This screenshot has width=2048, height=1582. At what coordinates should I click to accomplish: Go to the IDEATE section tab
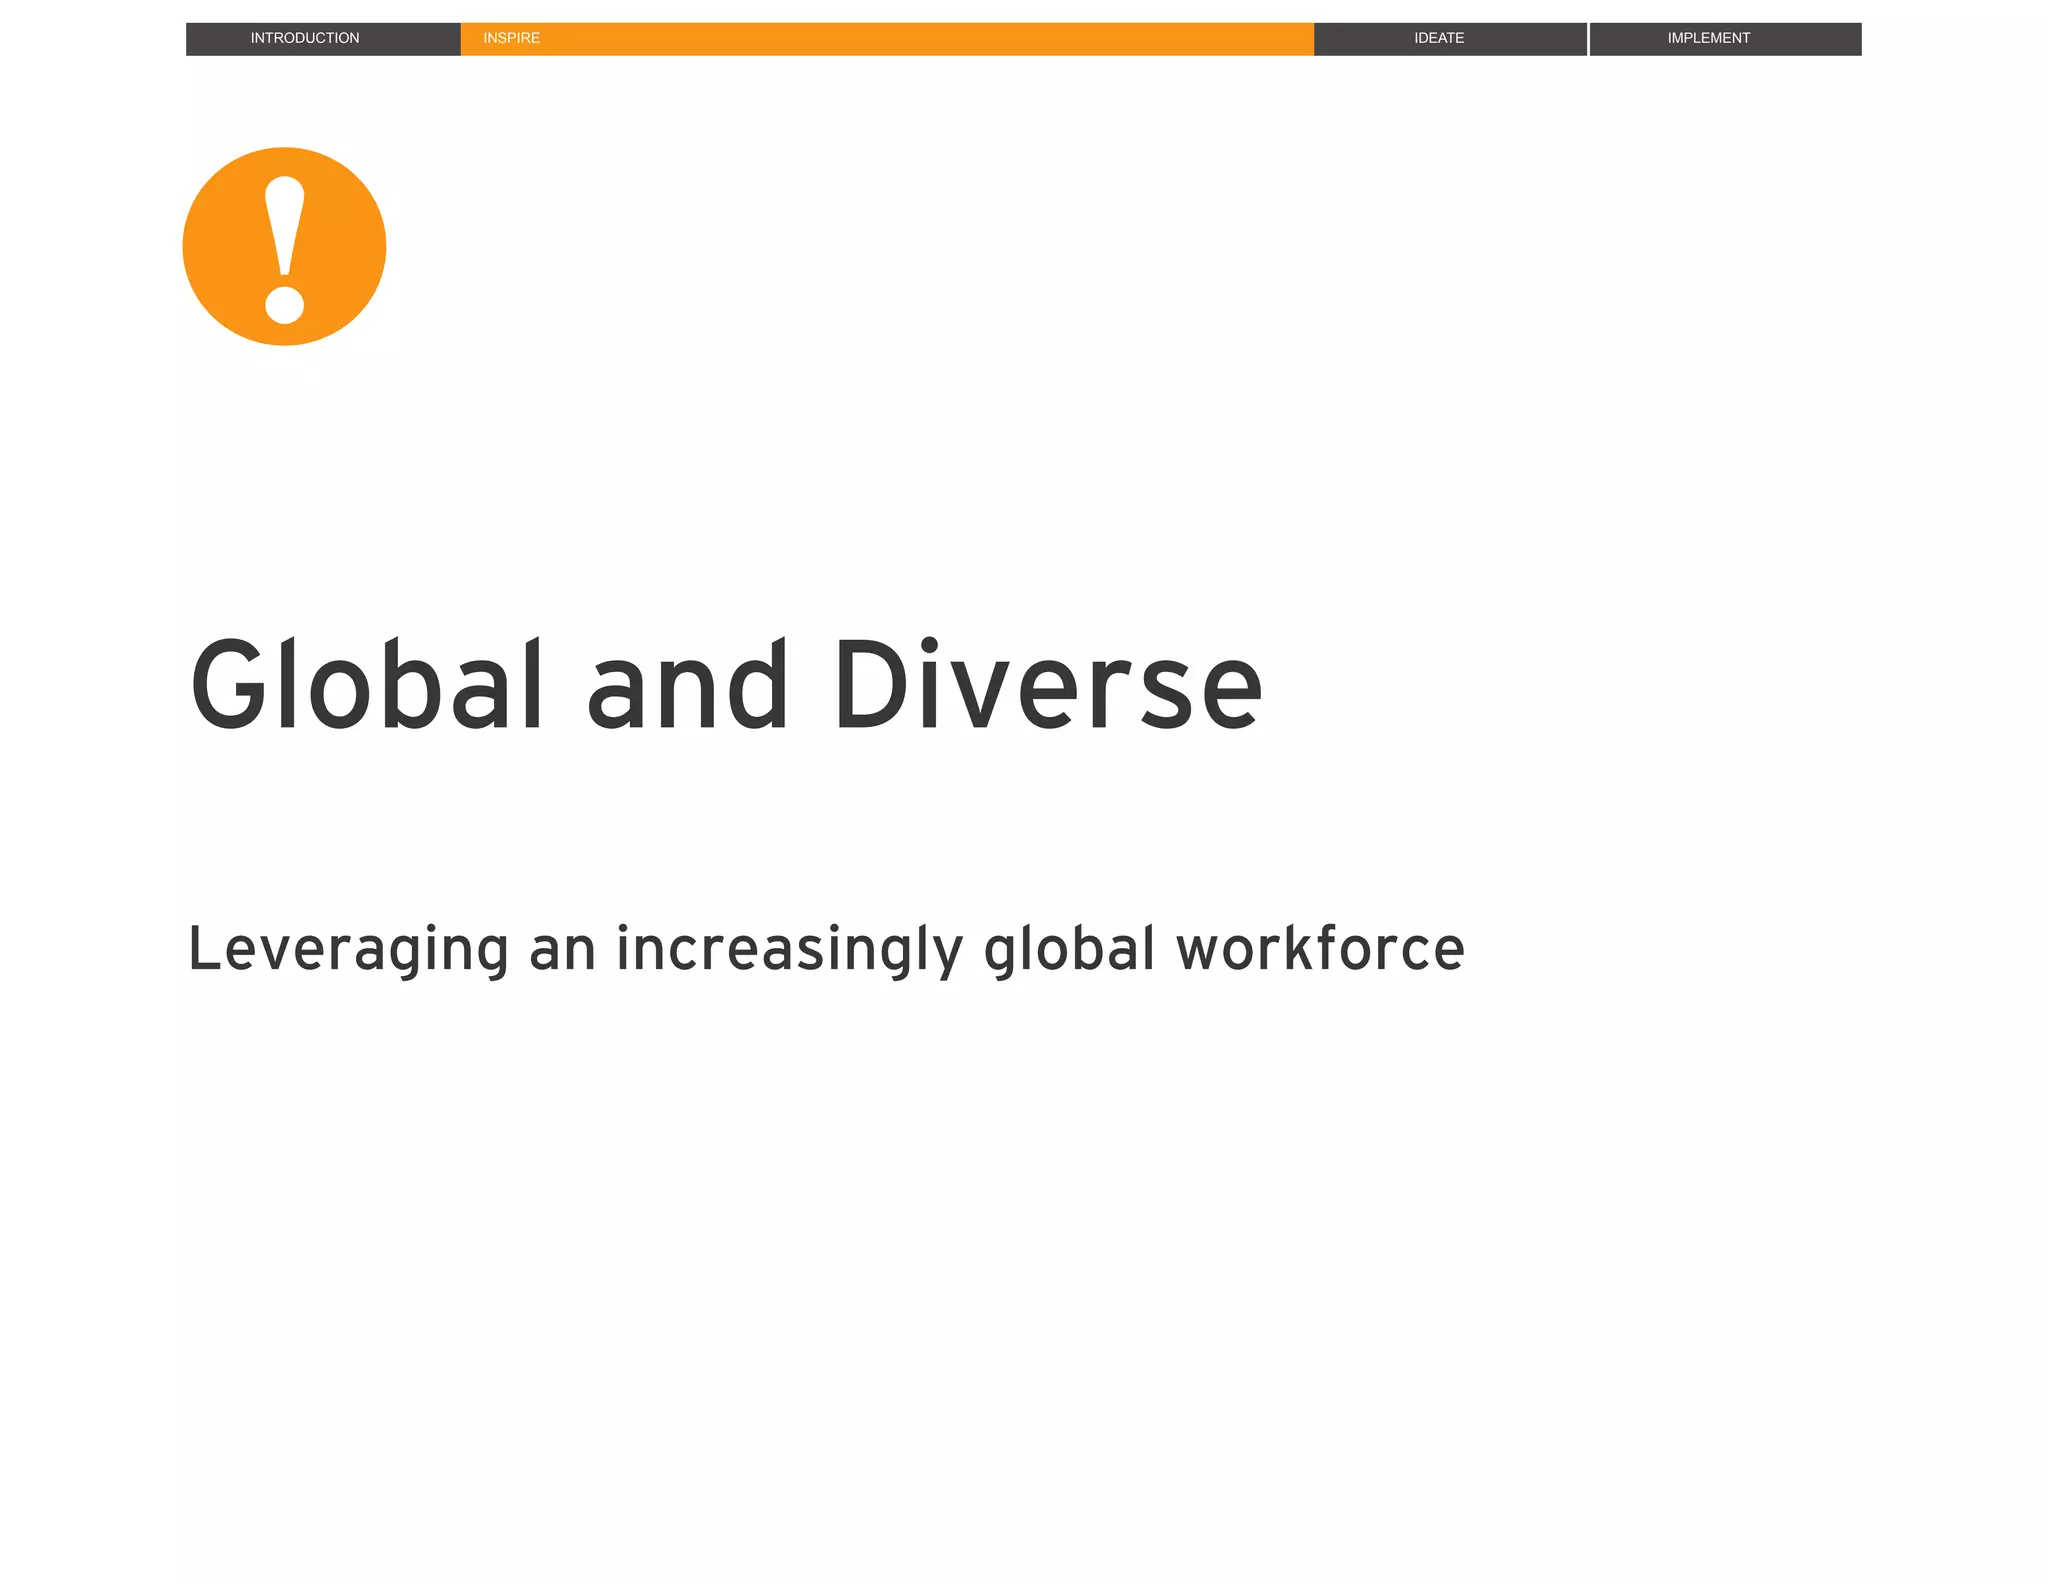coord(1450,39)
